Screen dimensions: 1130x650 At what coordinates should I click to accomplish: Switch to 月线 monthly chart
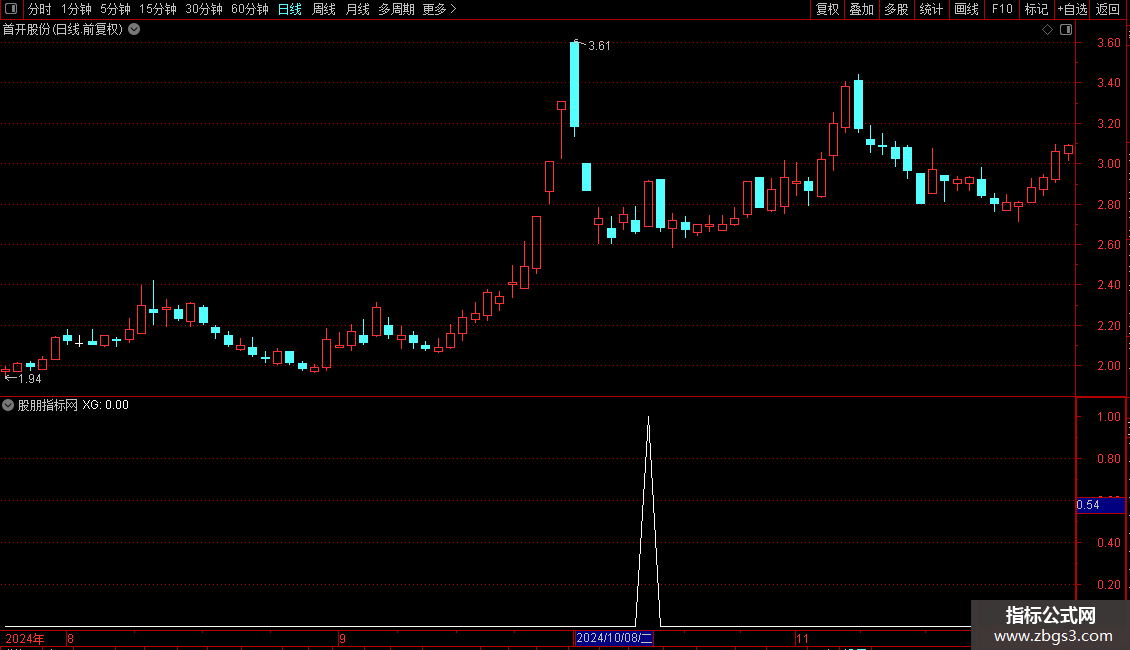[x=357, y=9]
